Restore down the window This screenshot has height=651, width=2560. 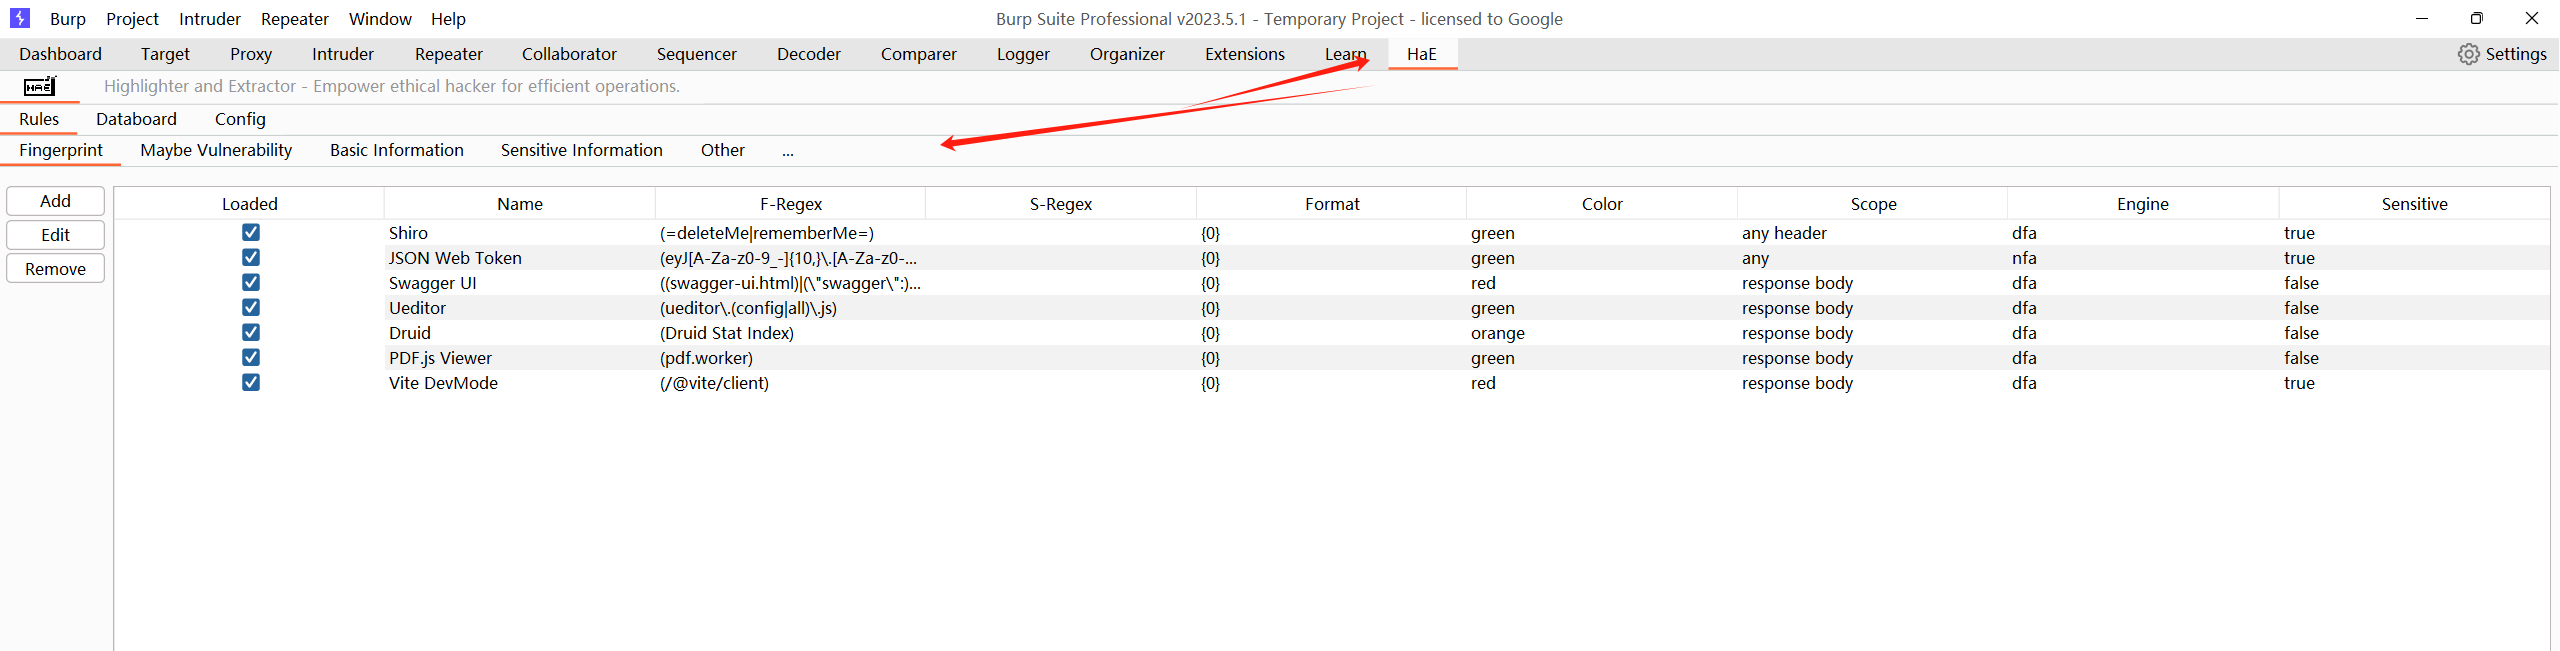[x=2476, y=18]
